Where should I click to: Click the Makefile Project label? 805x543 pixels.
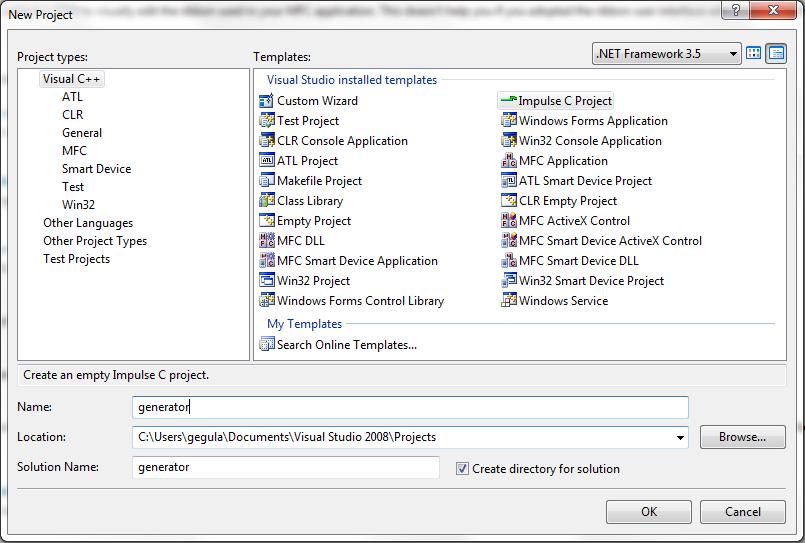(x=319, y=181)
